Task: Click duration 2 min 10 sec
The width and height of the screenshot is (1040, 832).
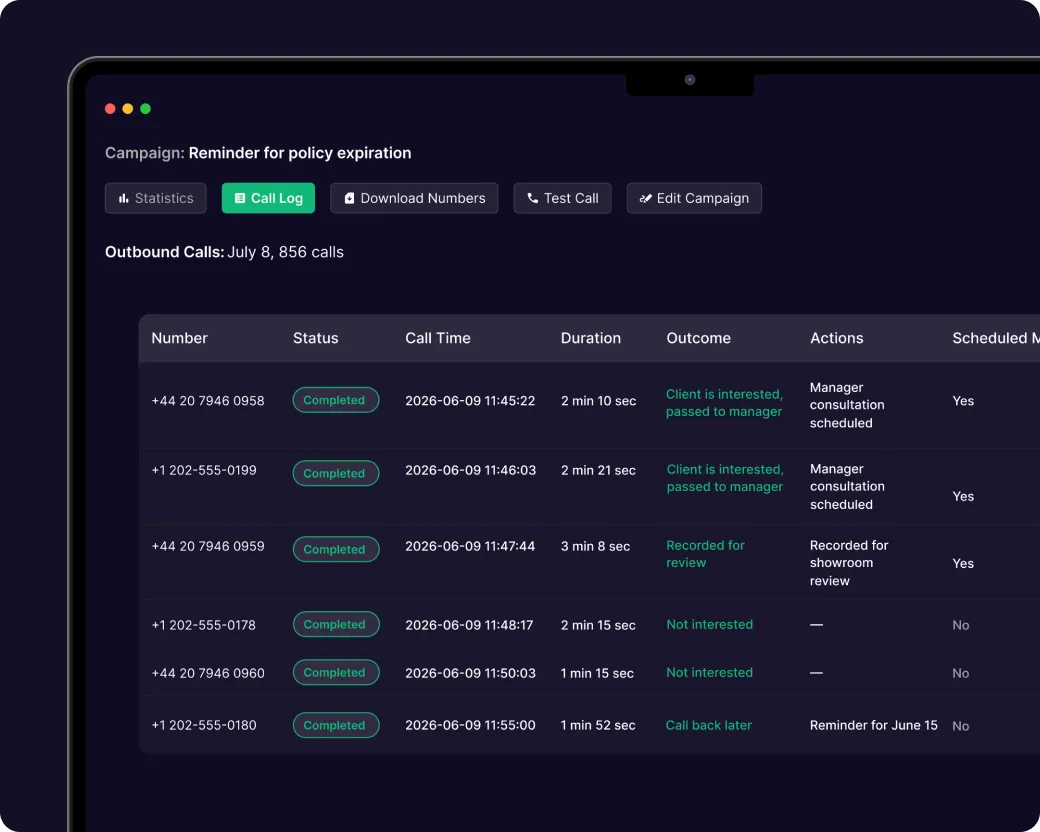Action: pyautogui.click(x=598, y=401)
